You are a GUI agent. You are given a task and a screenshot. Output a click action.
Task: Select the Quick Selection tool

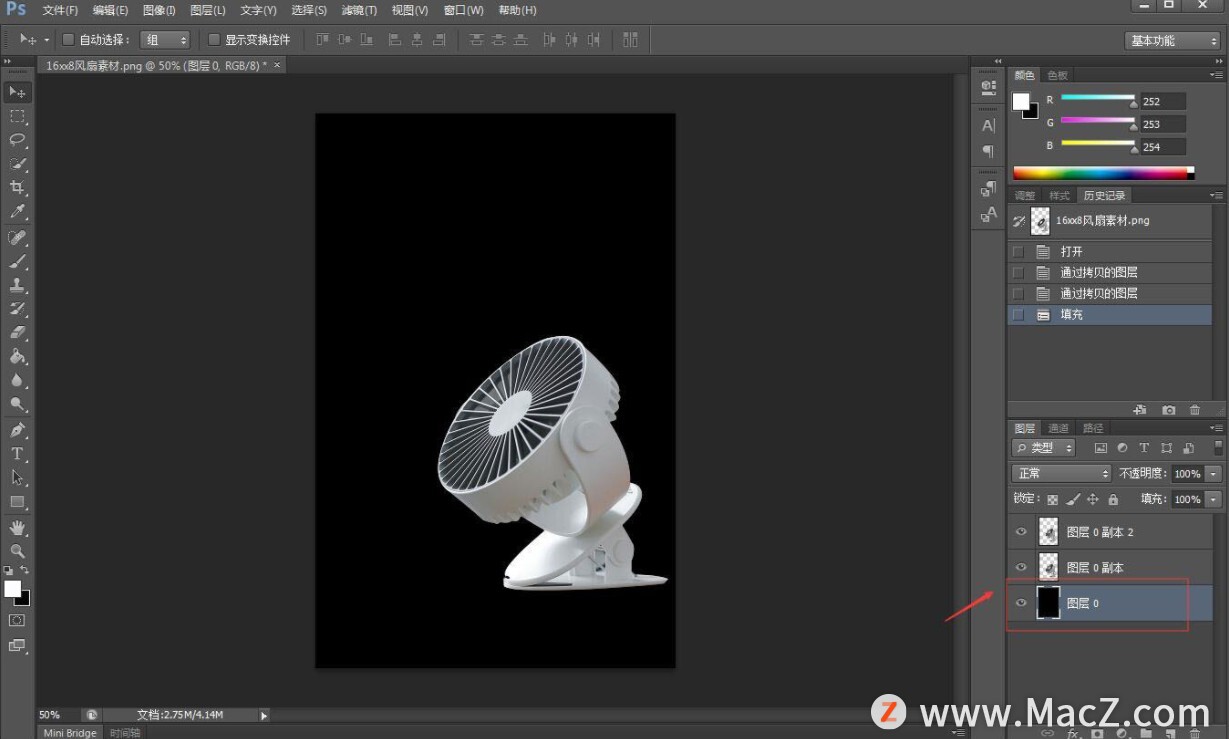(17, 164)
